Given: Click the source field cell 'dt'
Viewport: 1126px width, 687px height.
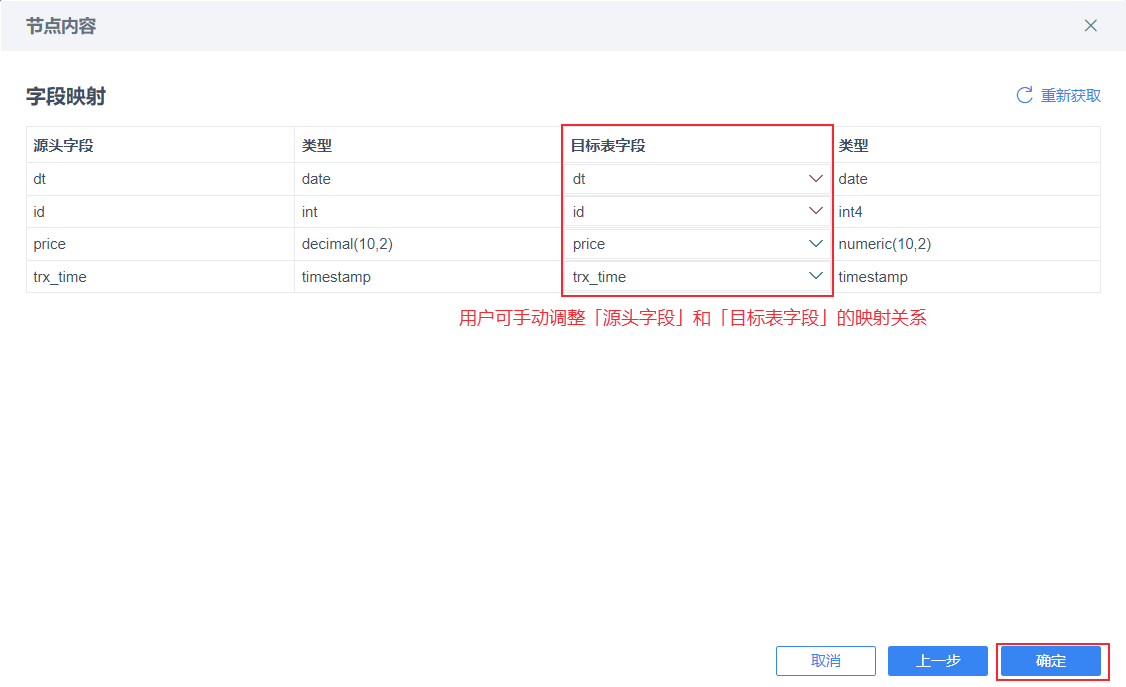Looking at the screenshot, I should coord(160,179).
